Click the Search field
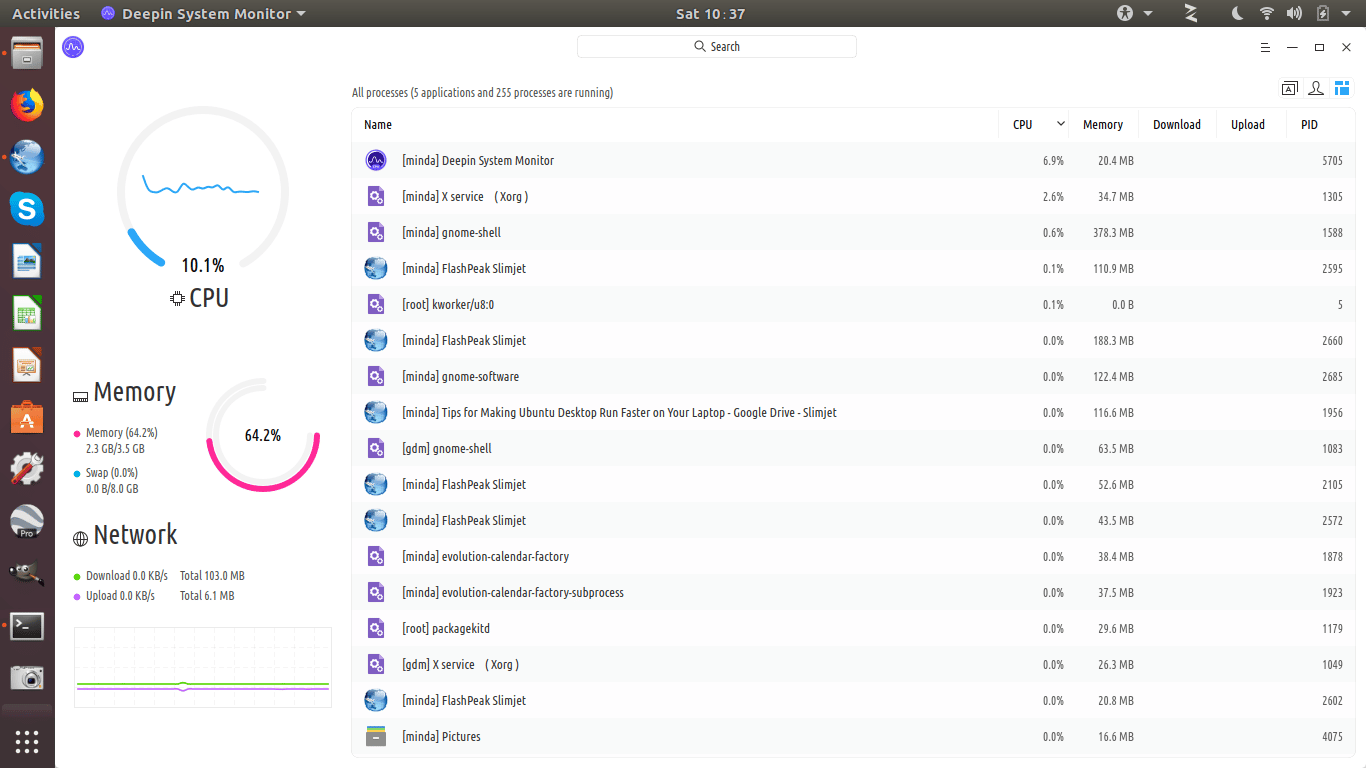The width and height of the screenshot is (1366, 768). coord(717,47)
